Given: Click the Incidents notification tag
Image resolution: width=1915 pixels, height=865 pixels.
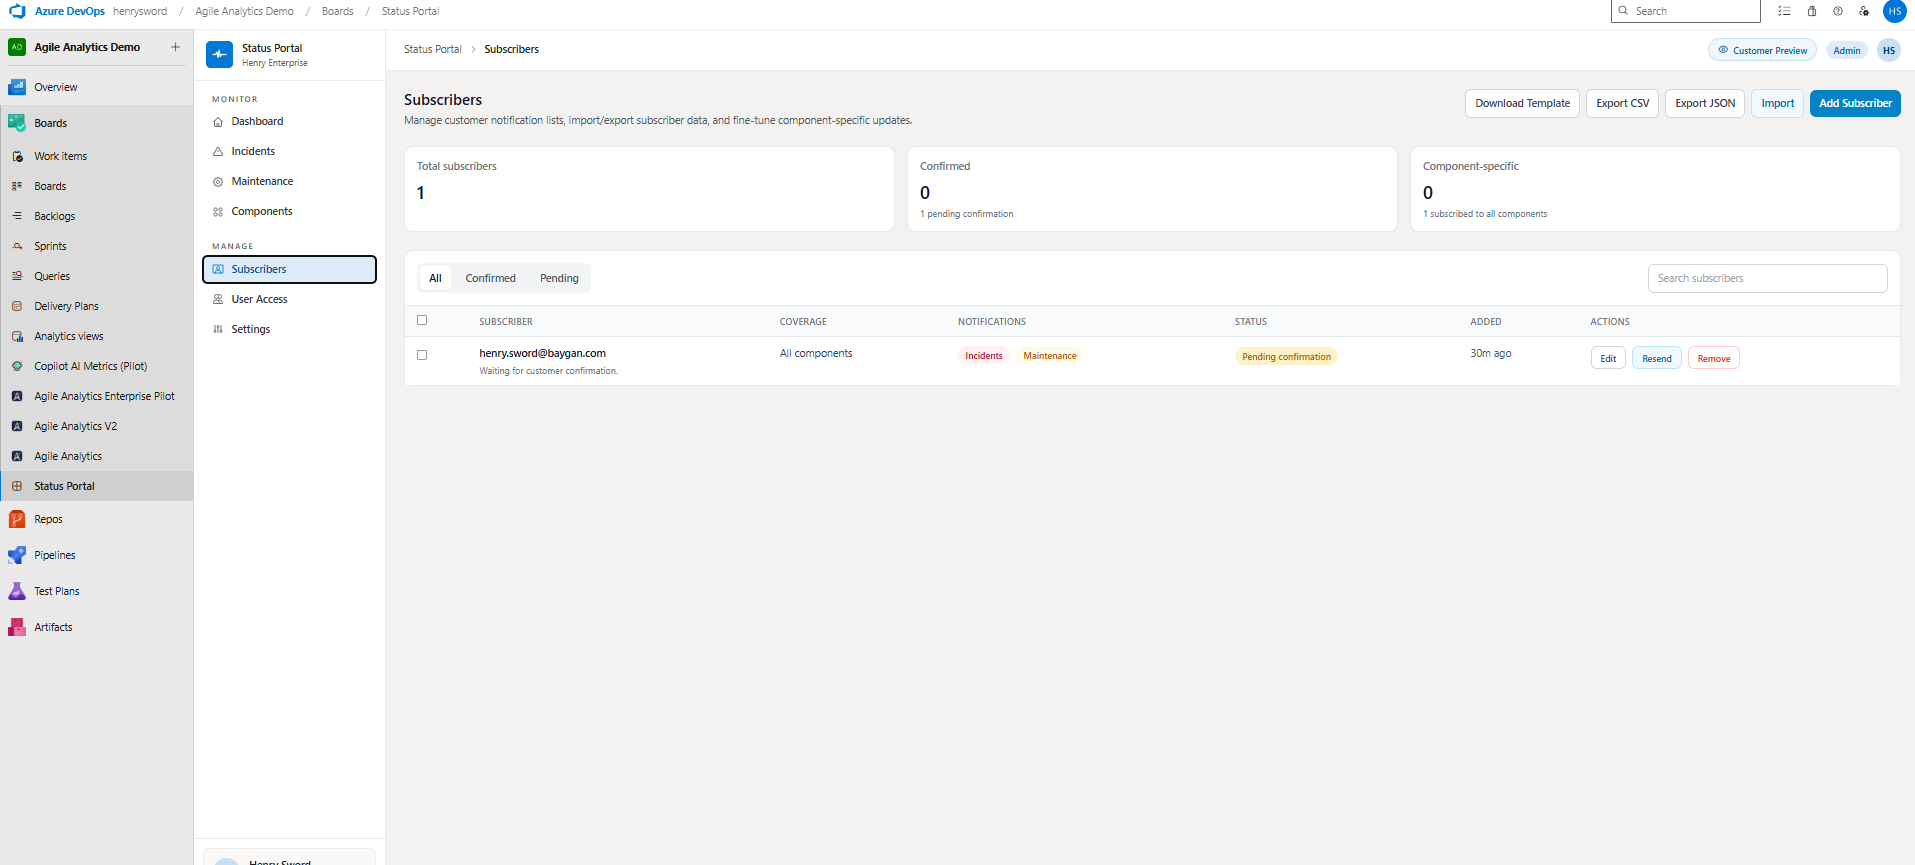Looking at the screenshot, I should 983,356.
